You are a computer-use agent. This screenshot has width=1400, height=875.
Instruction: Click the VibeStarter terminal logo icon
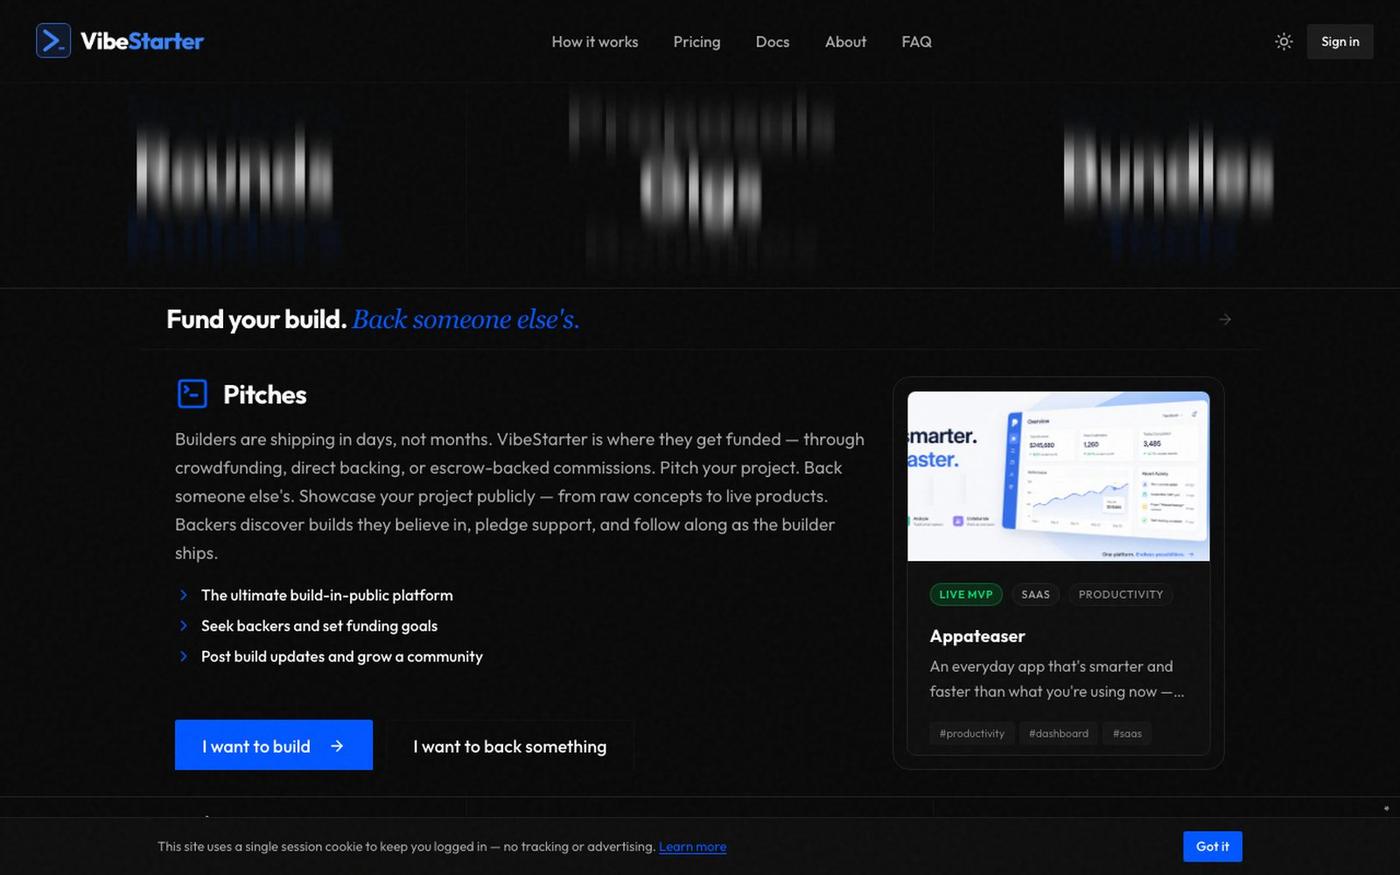click(53, 41)
